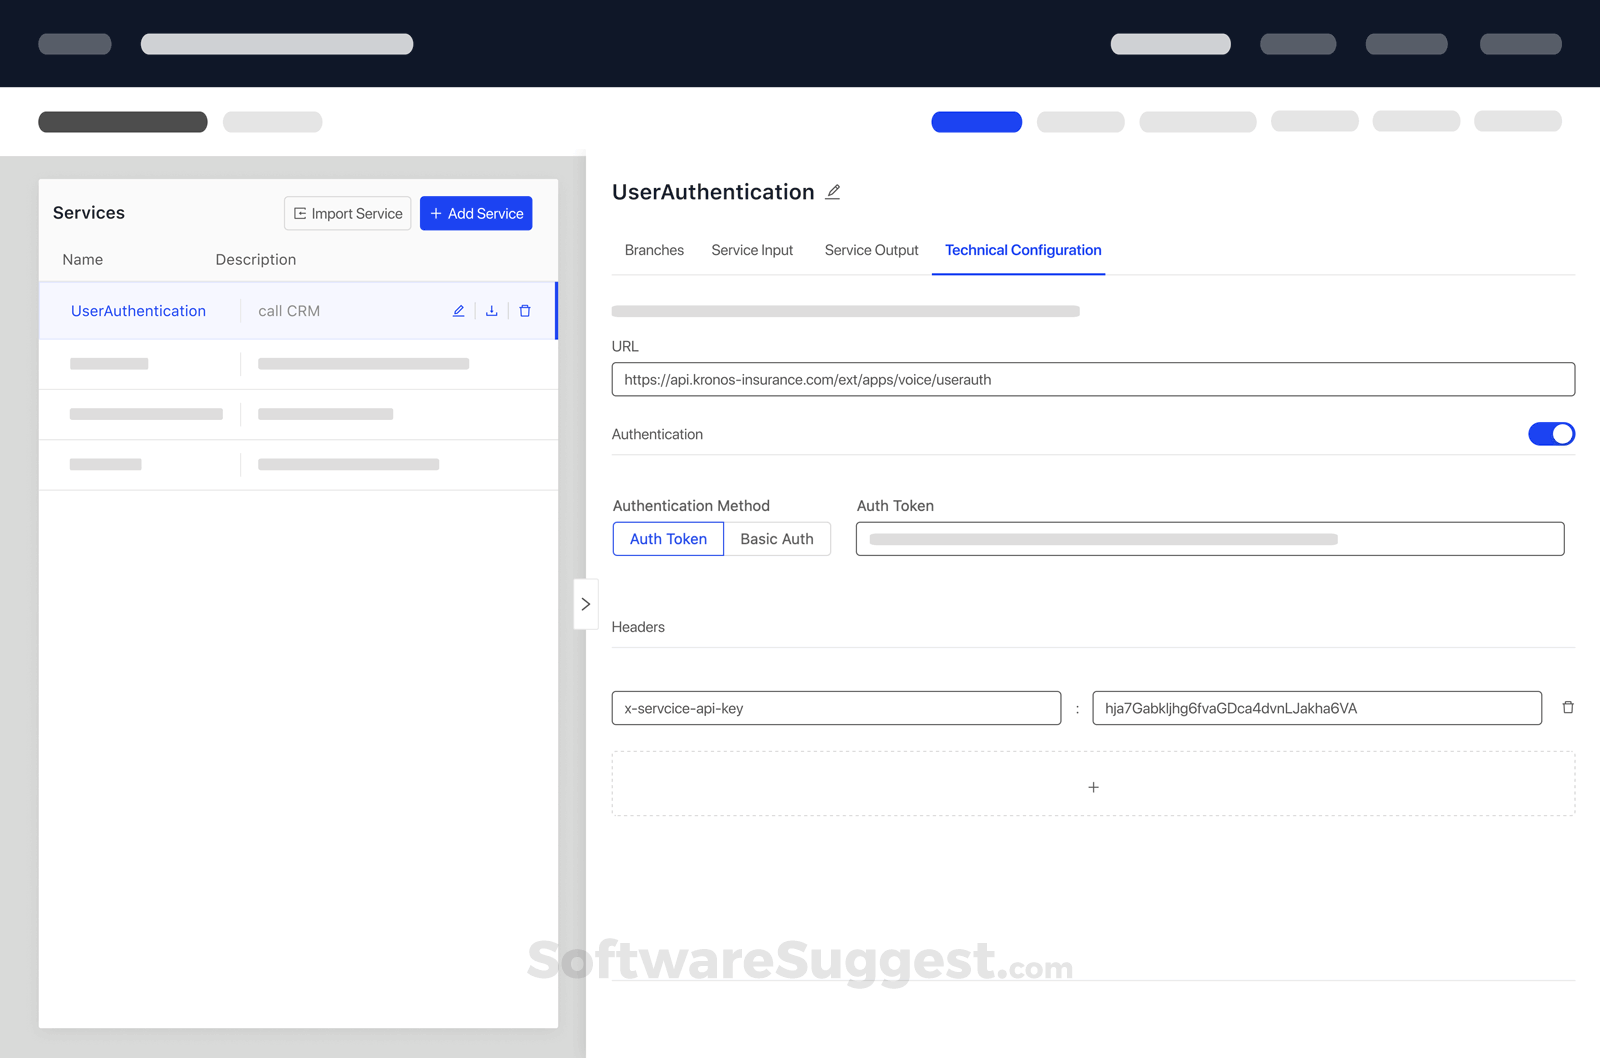Switch to the Branches tab
1600x1058 pixels.
(x=654, y=250)
